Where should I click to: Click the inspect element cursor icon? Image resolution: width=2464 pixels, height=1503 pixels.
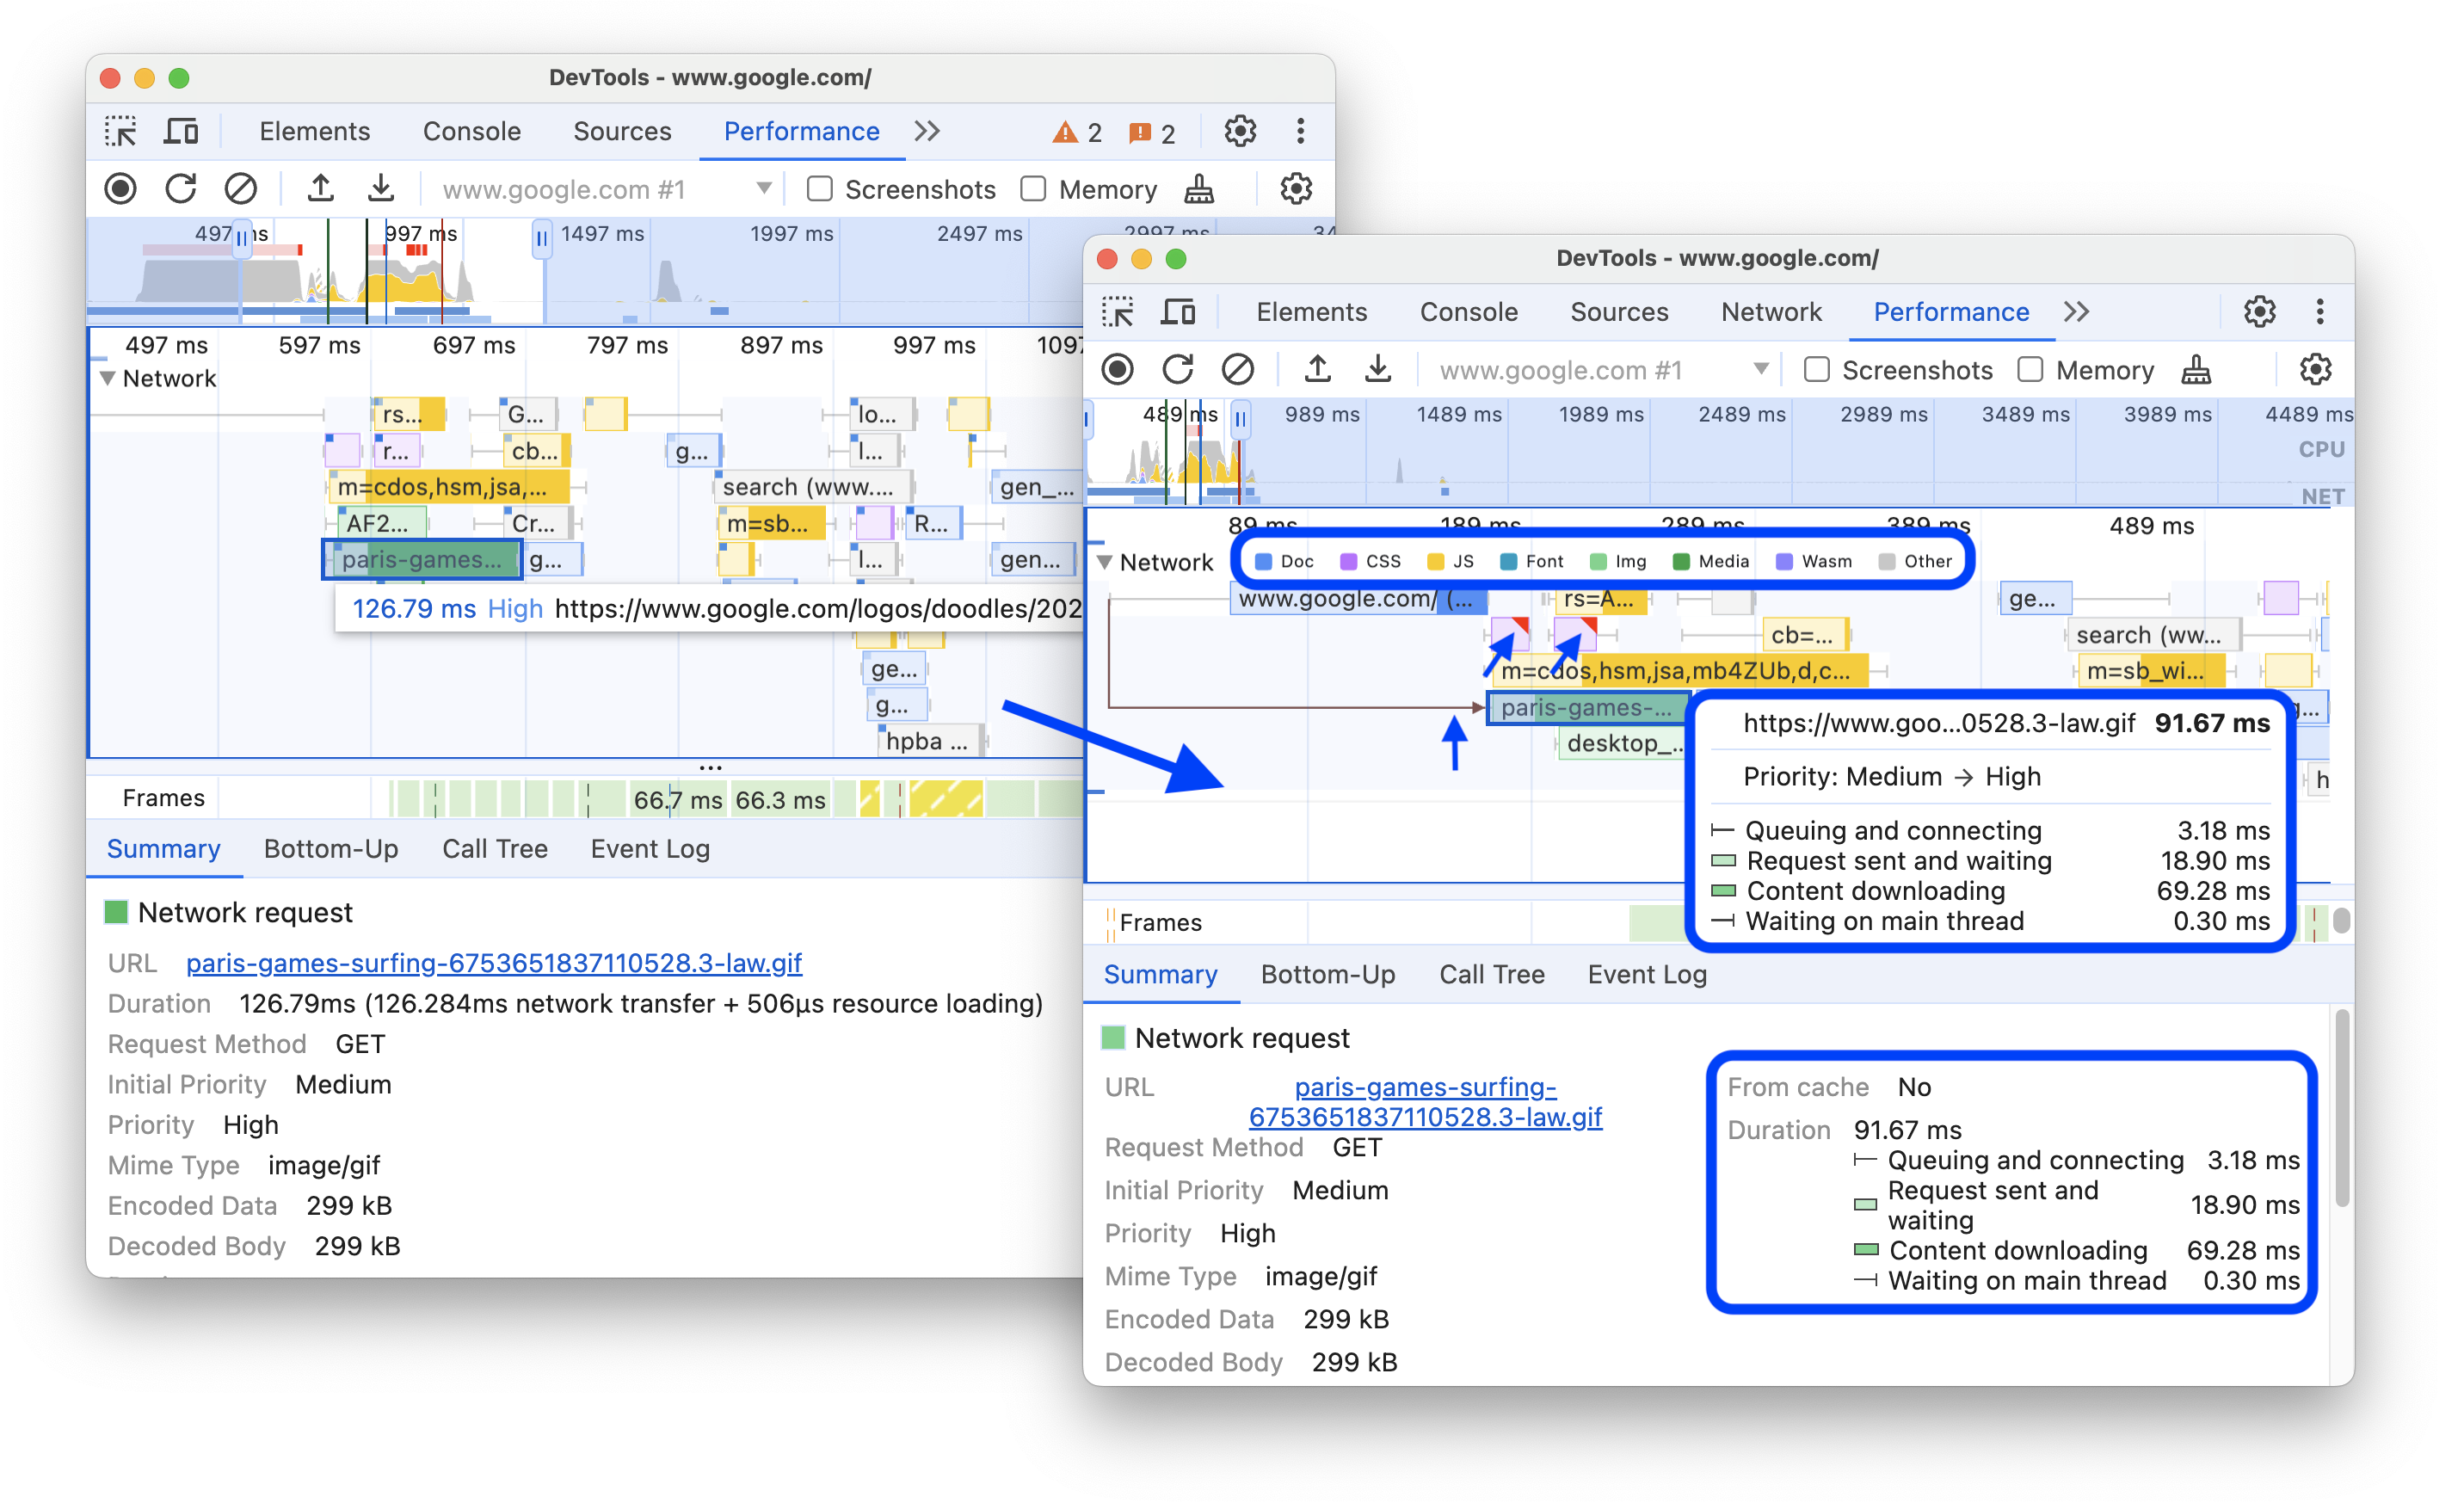(125, 132)
